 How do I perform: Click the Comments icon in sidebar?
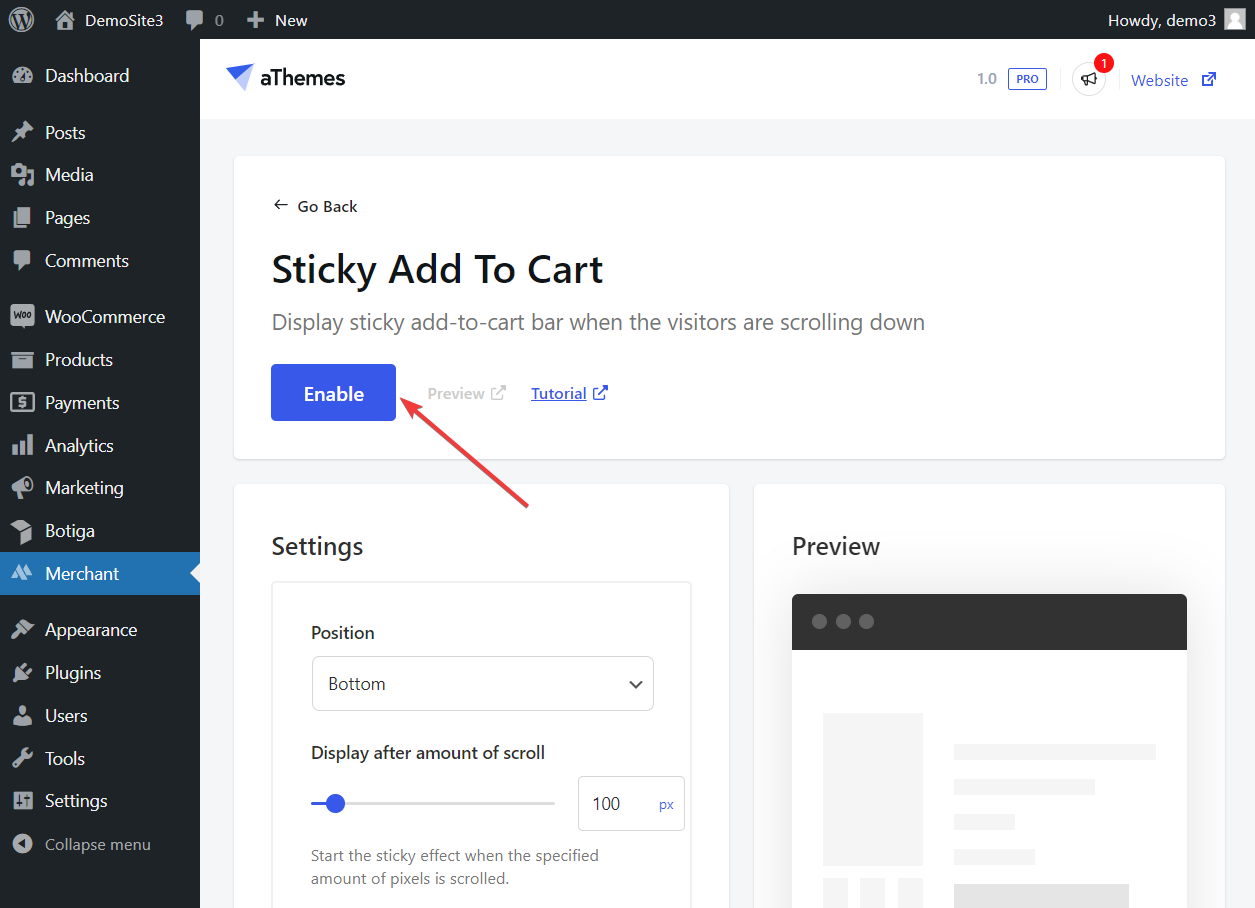tap(22, 261)
